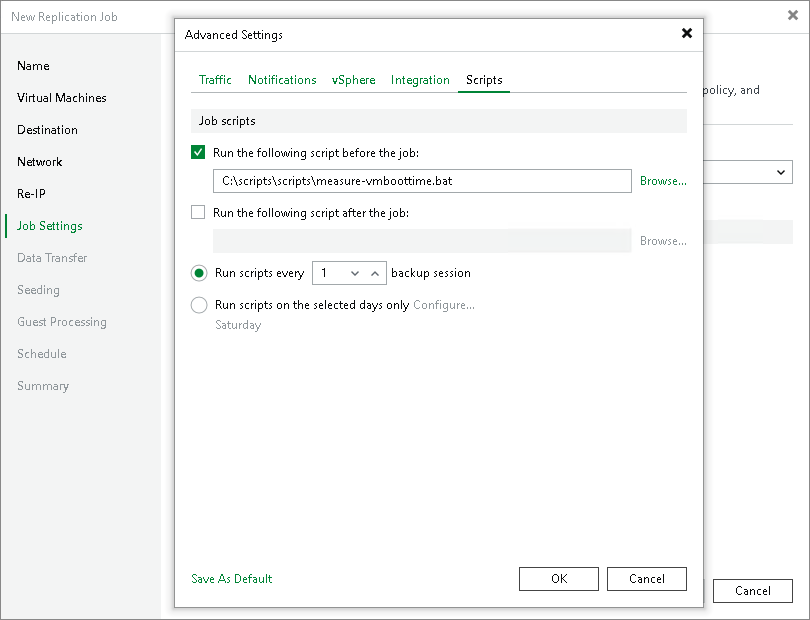
Task: Click the Schedule wizard step
Action: tap(41, 354)
